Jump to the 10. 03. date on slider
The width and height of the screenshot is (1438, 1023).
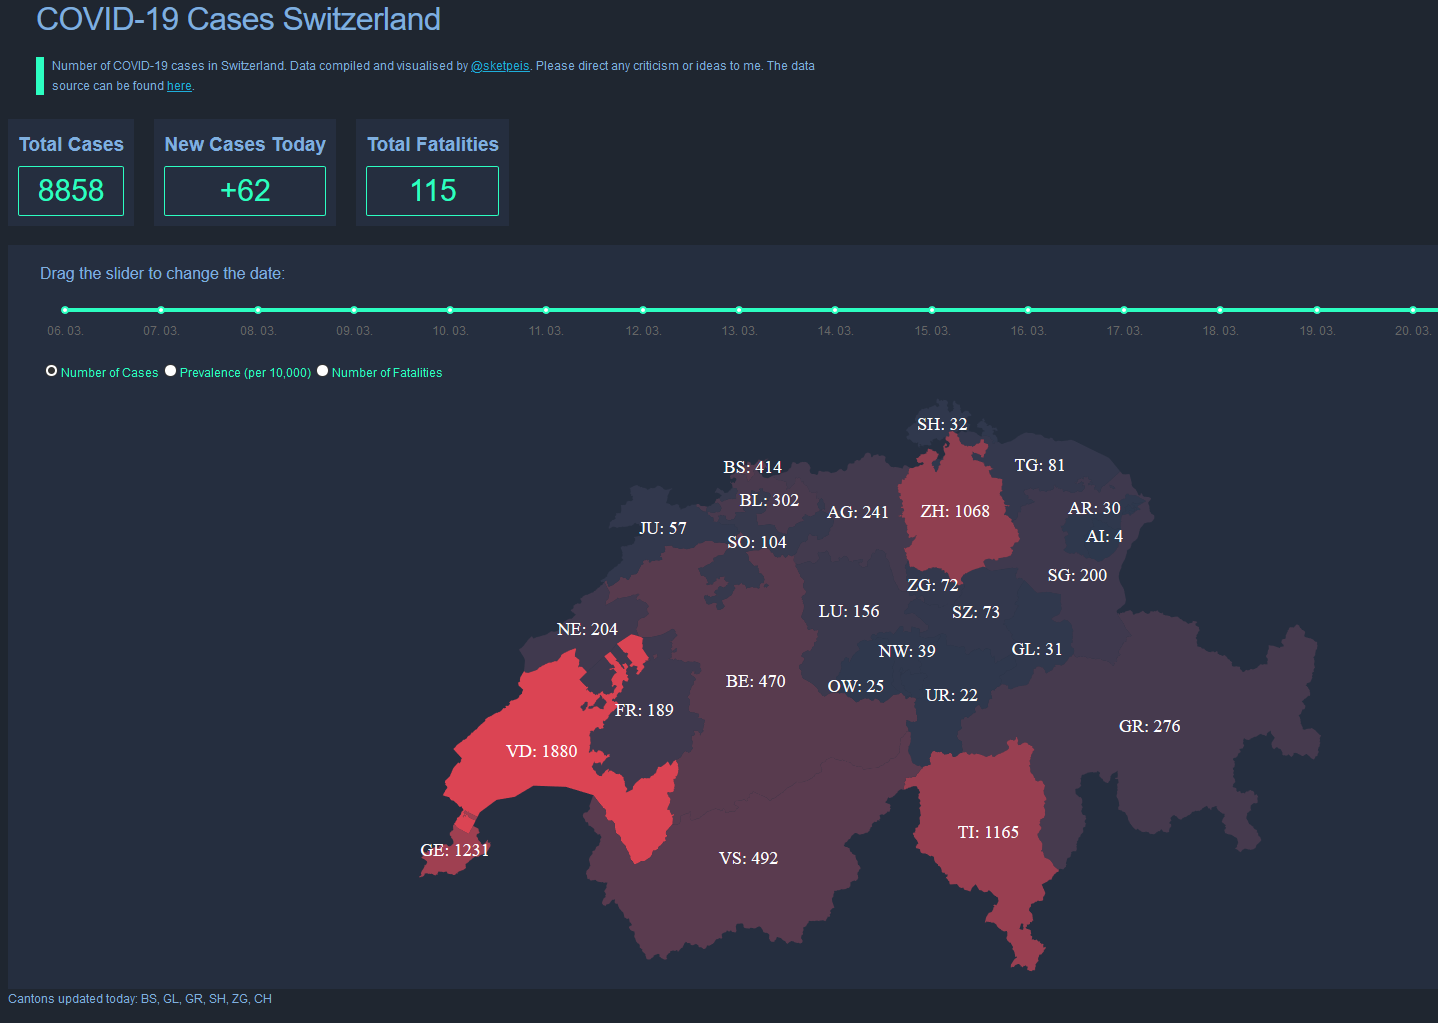pyautogui.click(x=450, y=310)
